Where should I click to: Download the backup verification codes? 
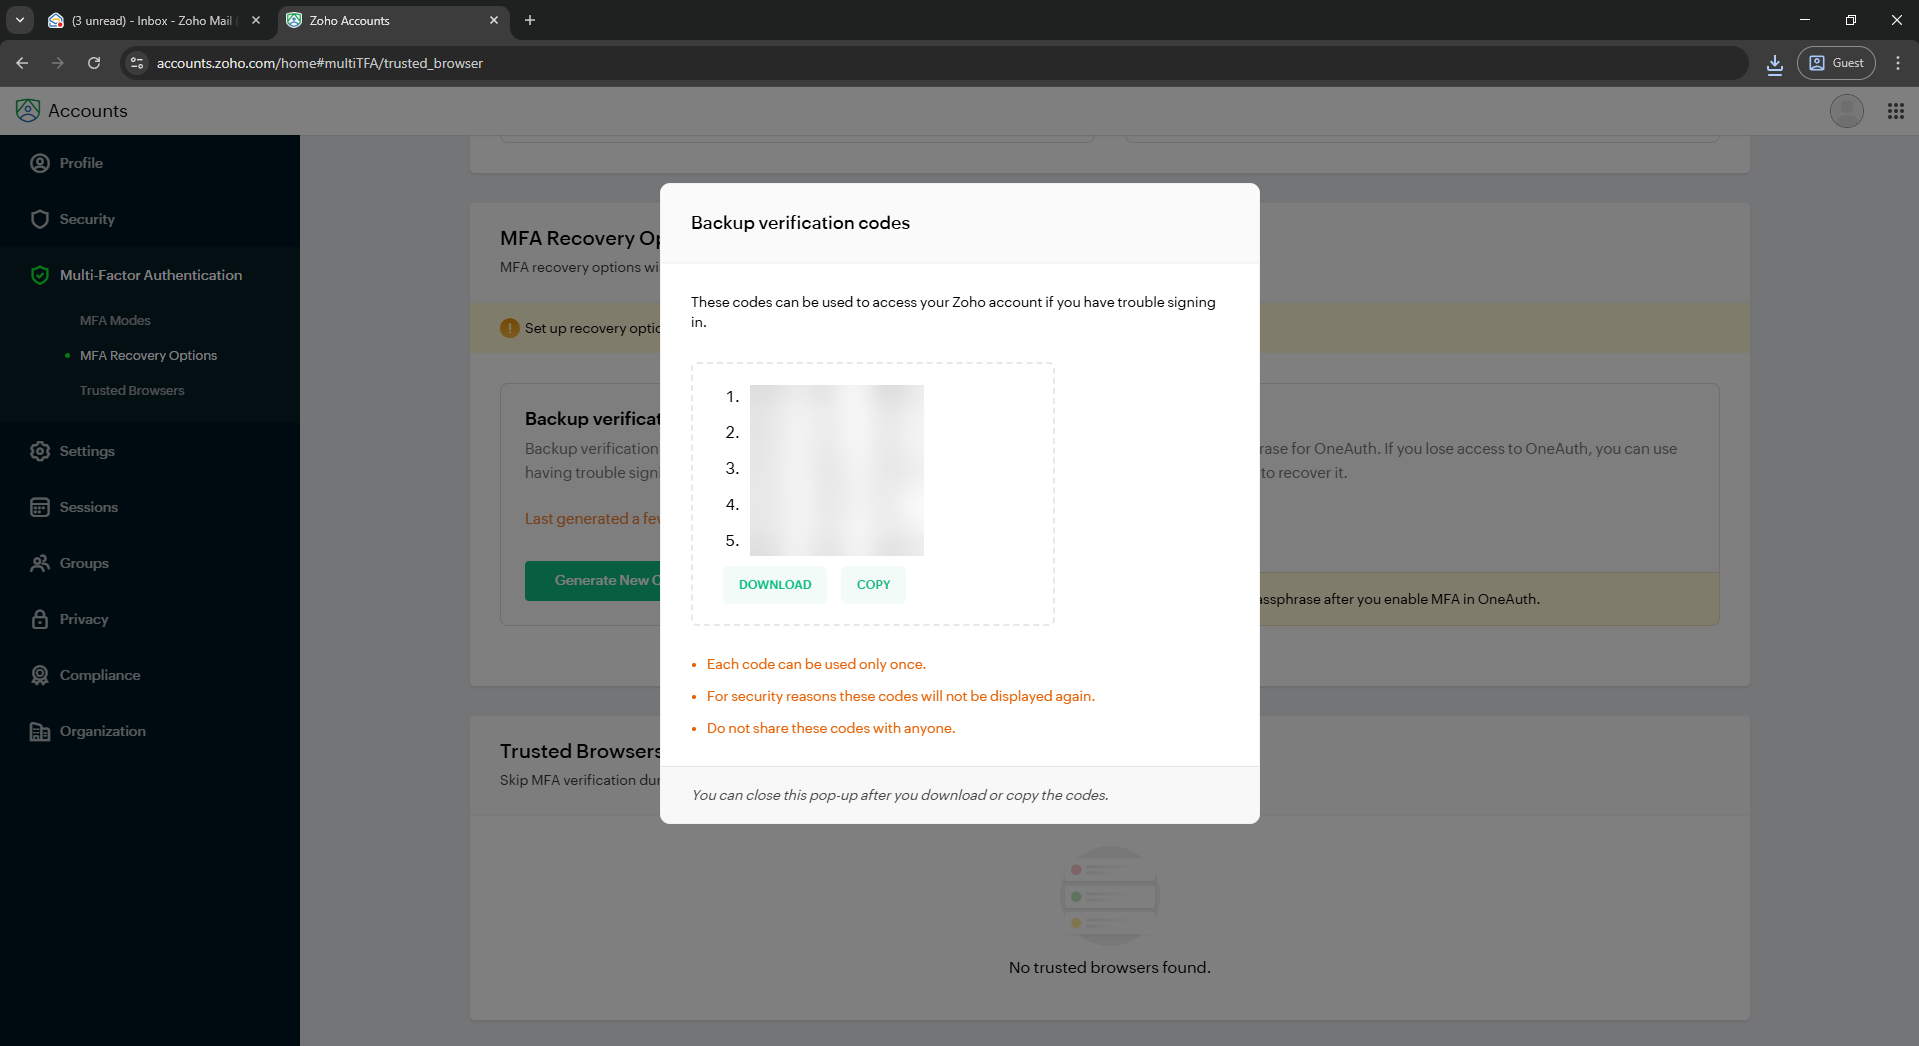coord(774,585)
